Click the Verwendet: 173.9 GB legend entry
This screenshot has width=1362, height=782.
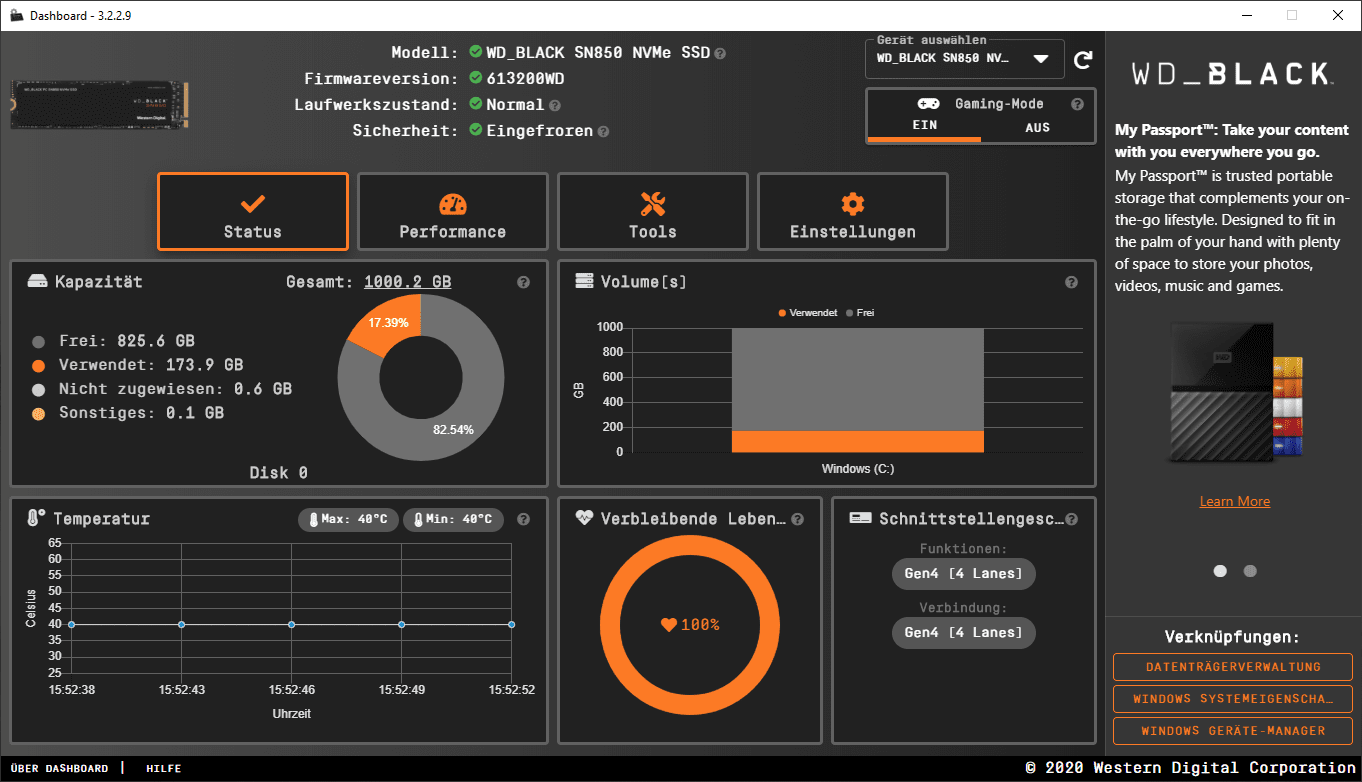[137, 365]
